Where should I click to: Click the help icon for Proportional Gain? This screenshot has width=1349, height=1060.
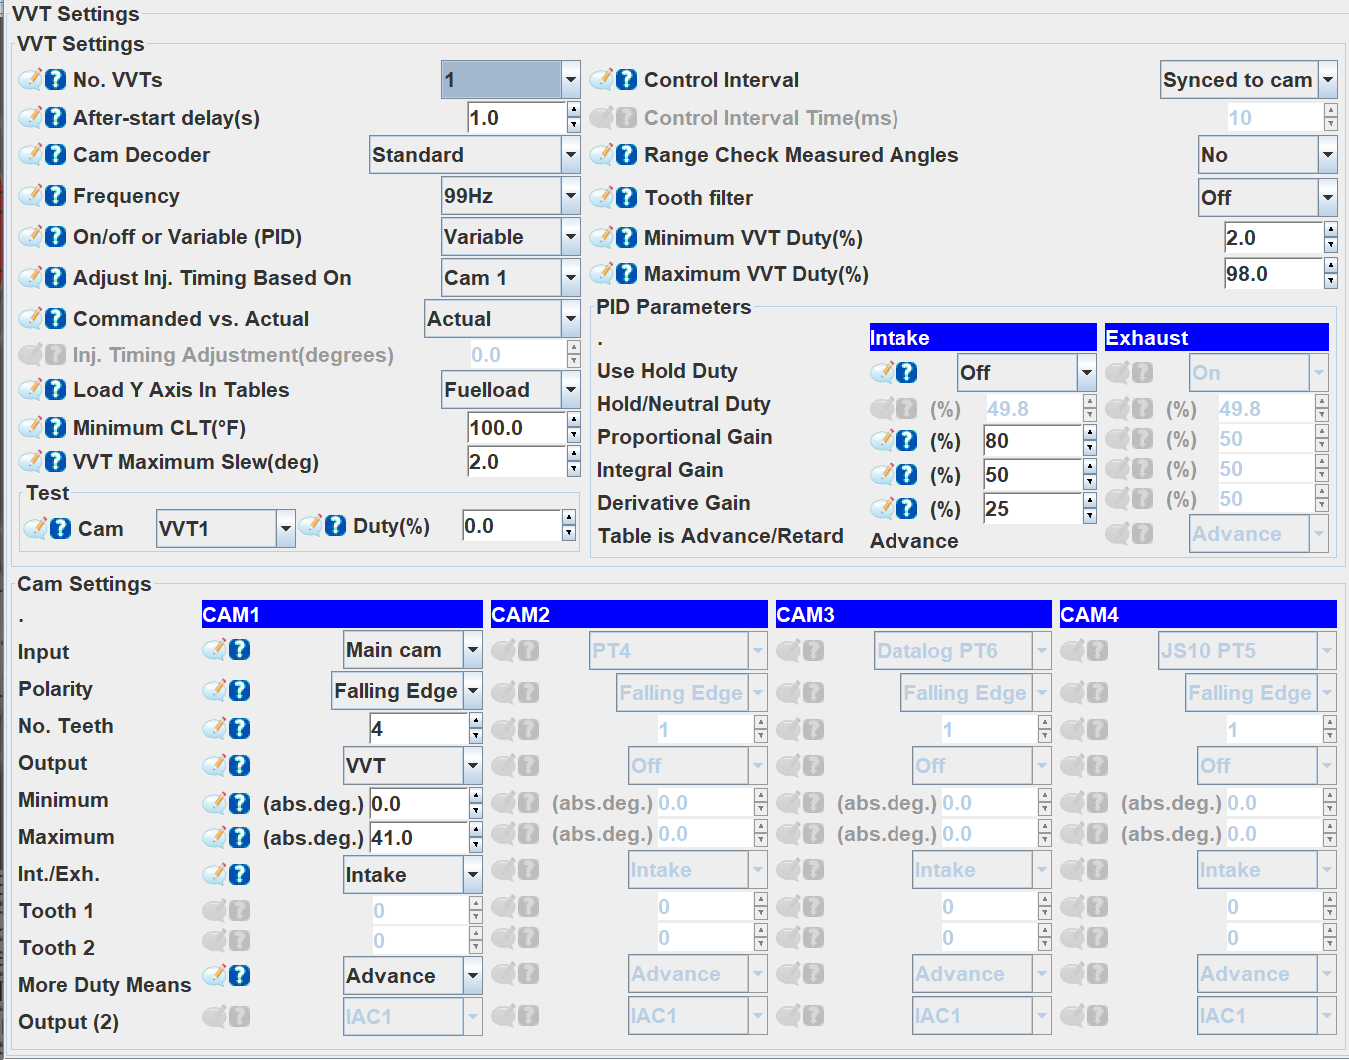(x=907, y=441)
